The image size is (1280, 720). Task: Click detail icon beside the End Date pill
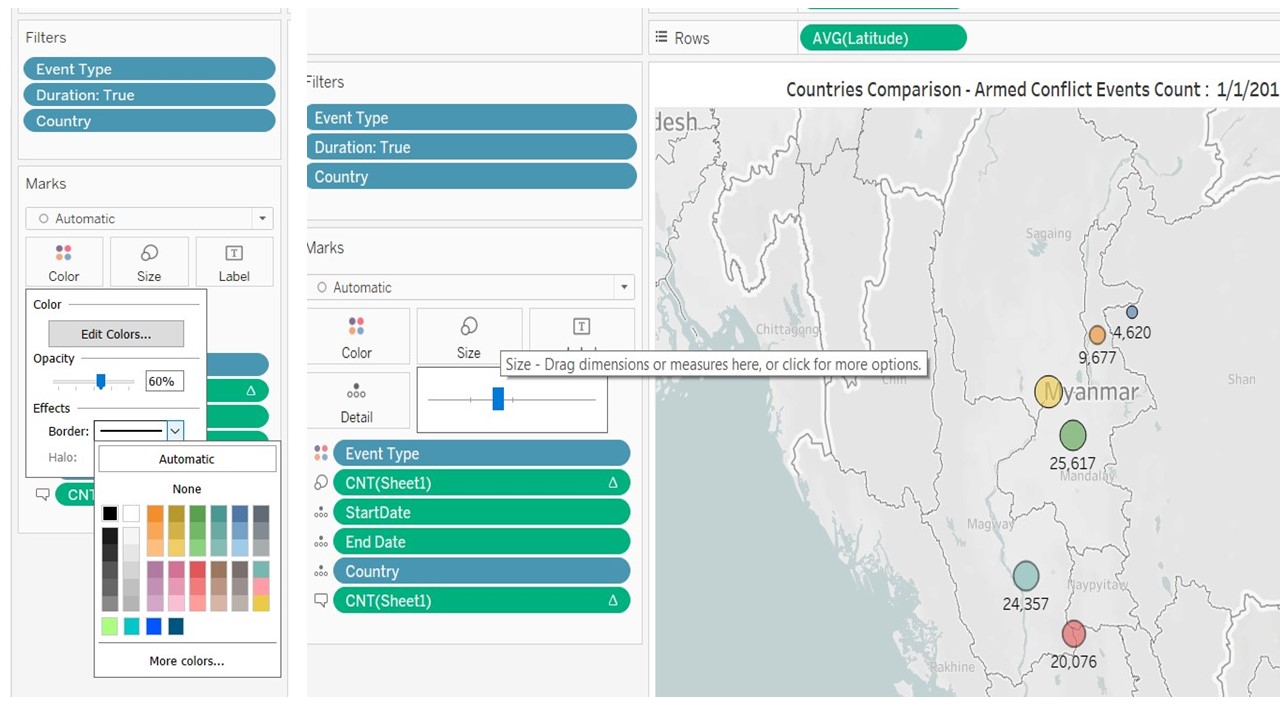321,542
